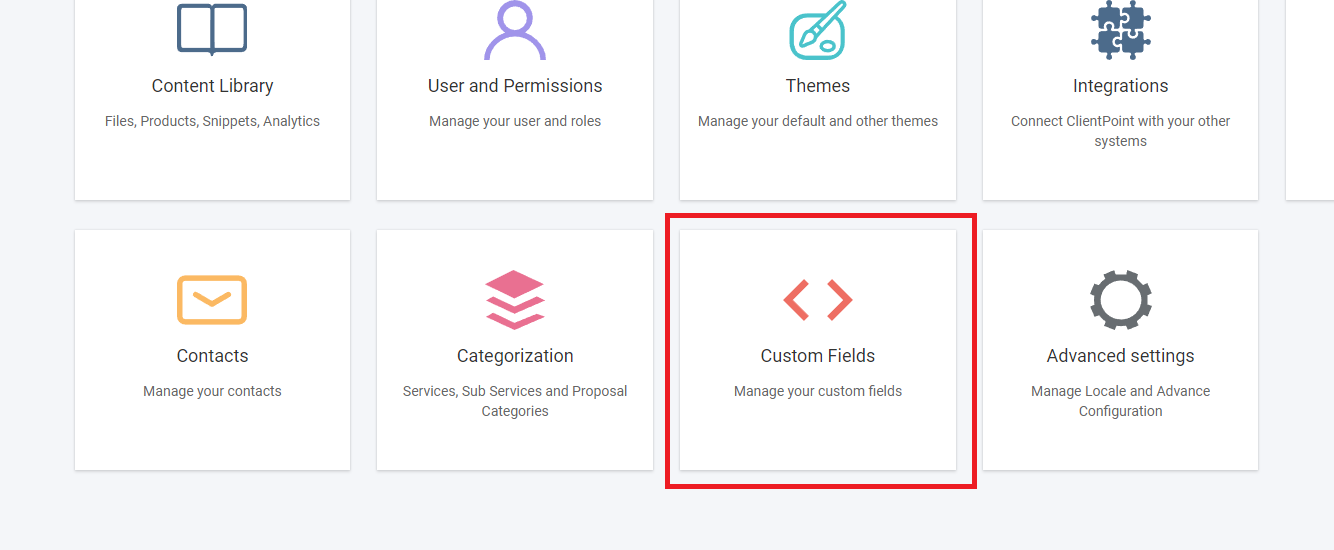Open the Custom Fields heading
The image size is (1334, 550).
click(x=818, y=356)
